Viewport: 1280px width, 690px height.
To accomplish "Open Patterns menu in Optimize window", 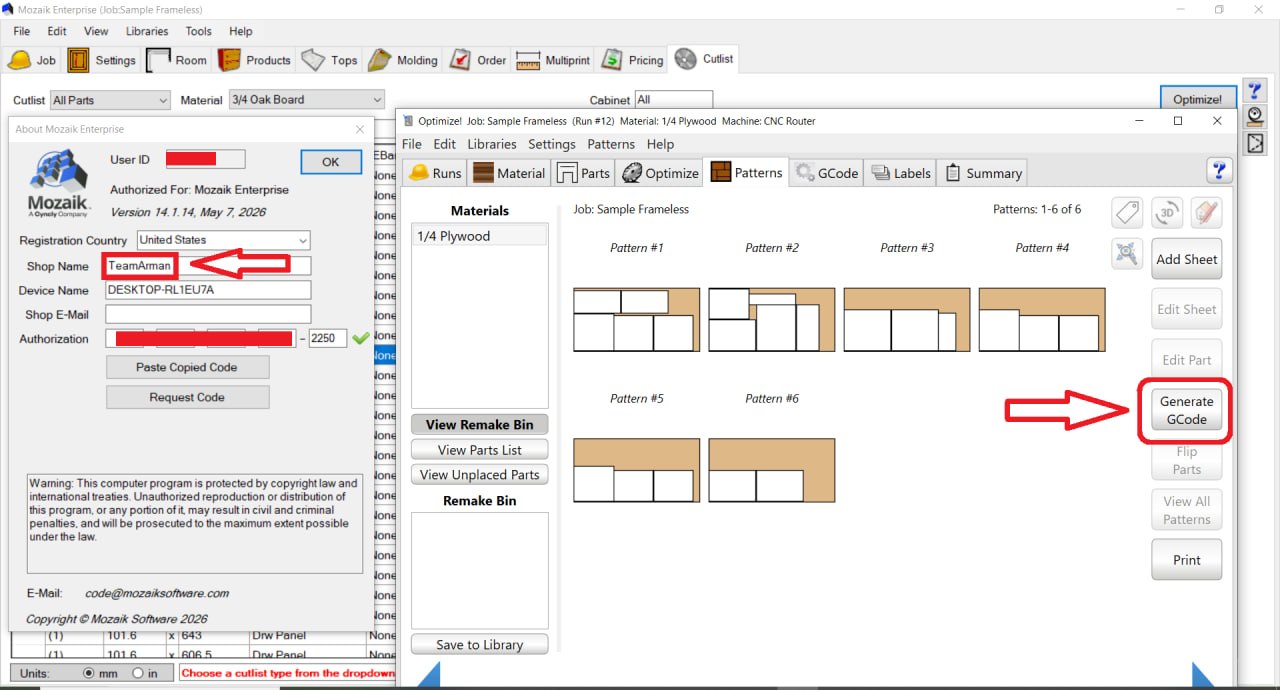I will (x=611, y=144).
